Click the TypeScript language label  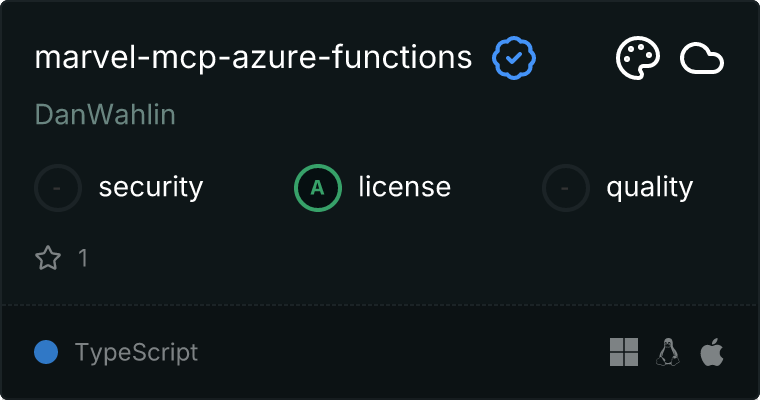[x=136, y=352]
